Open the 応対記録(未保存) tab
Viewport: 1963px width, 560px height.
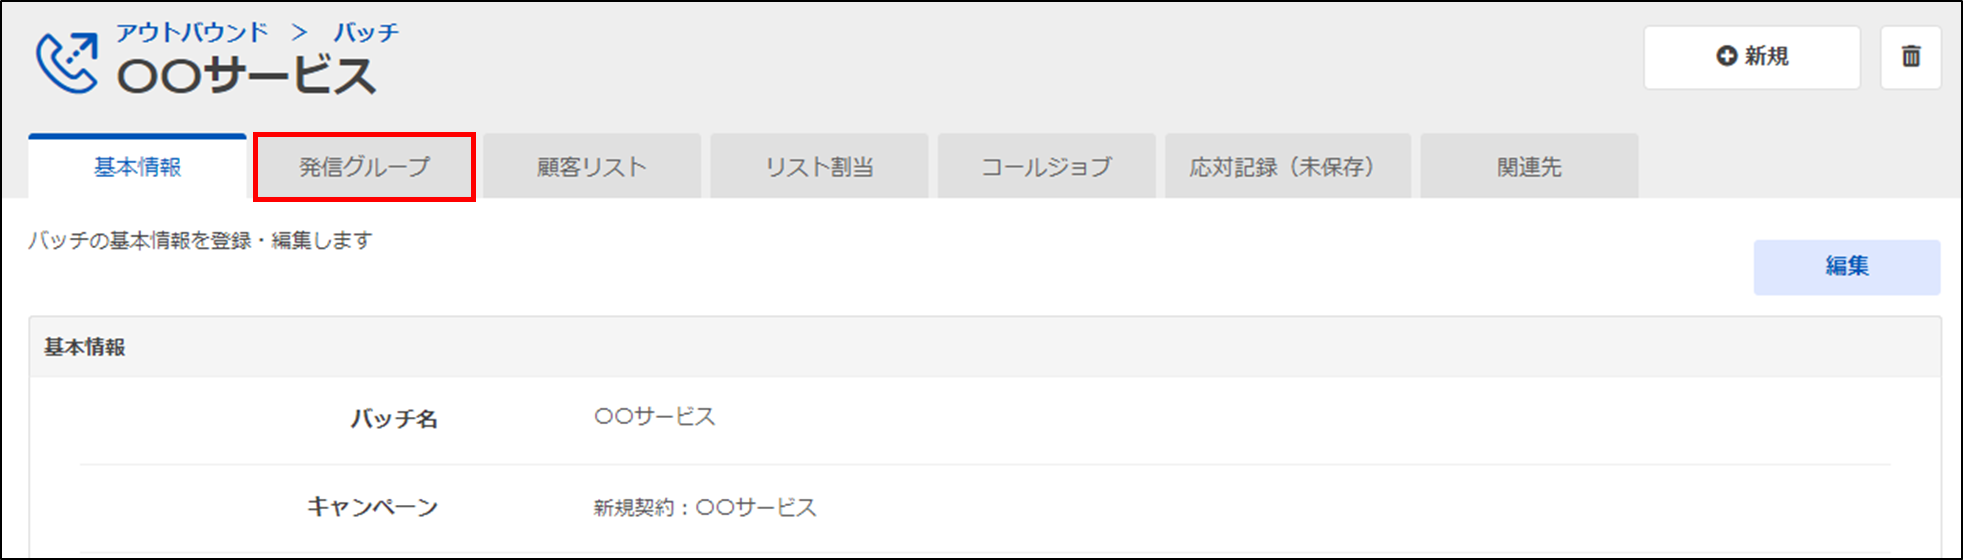(1287, 167)
